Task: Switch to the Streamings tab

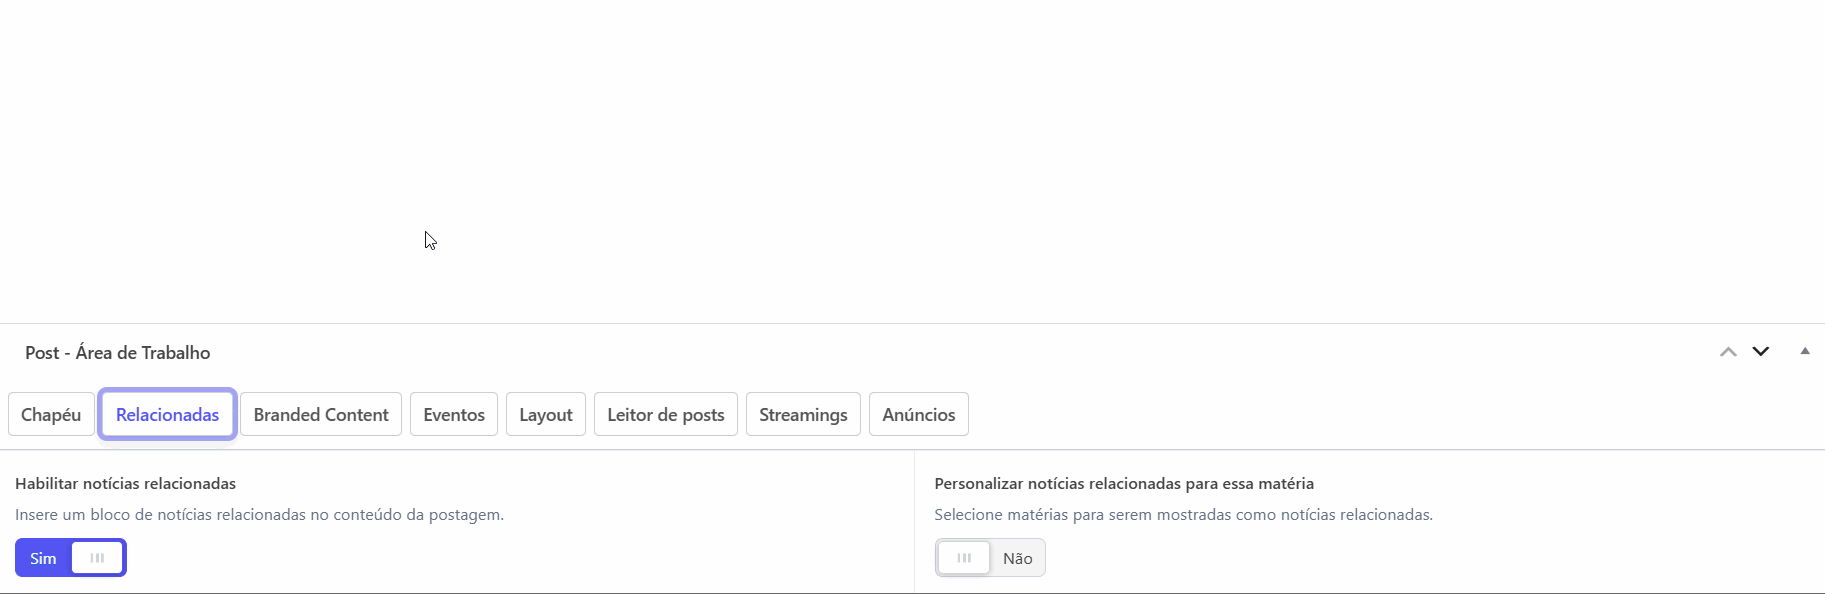Action: 803,415
